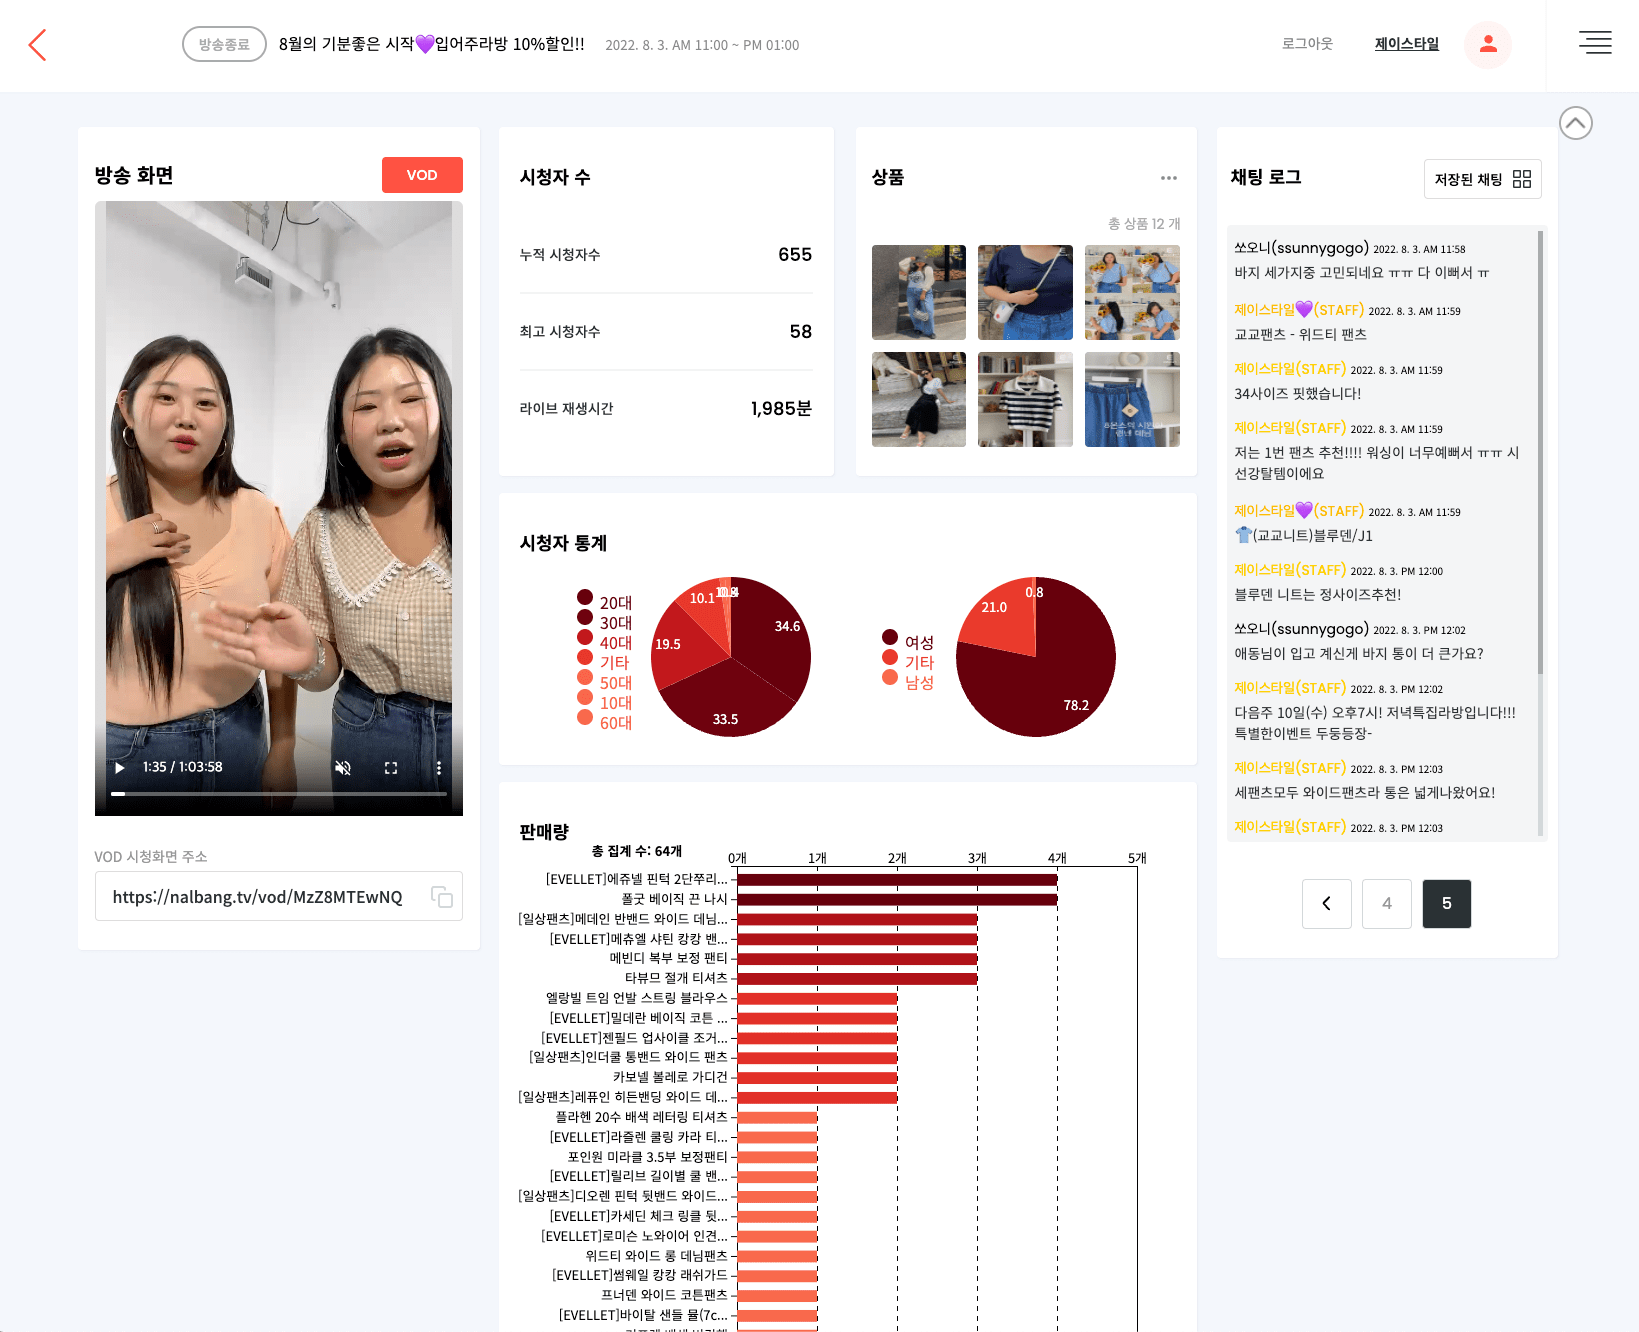Play the broadcast video

click(120, 768)
